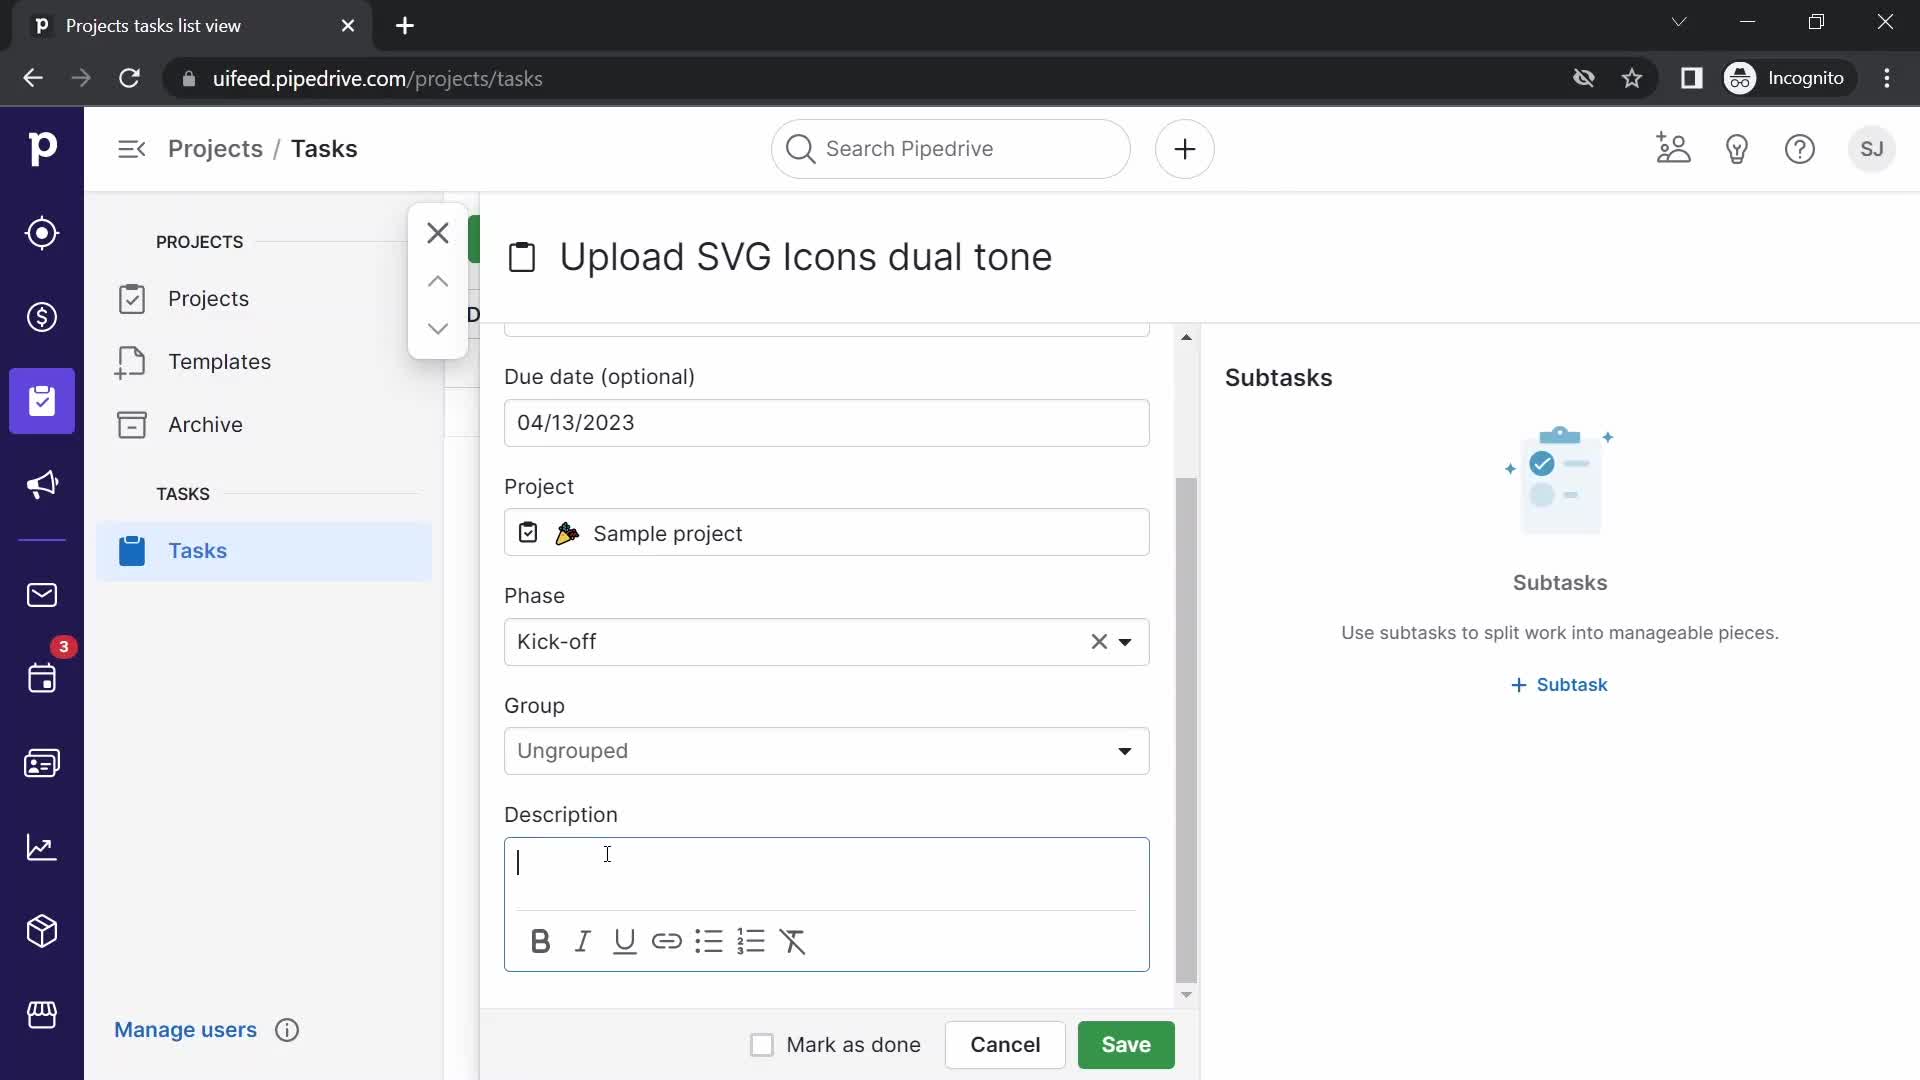Expand the Phase Kick-off clear button

coord(1098,641)
